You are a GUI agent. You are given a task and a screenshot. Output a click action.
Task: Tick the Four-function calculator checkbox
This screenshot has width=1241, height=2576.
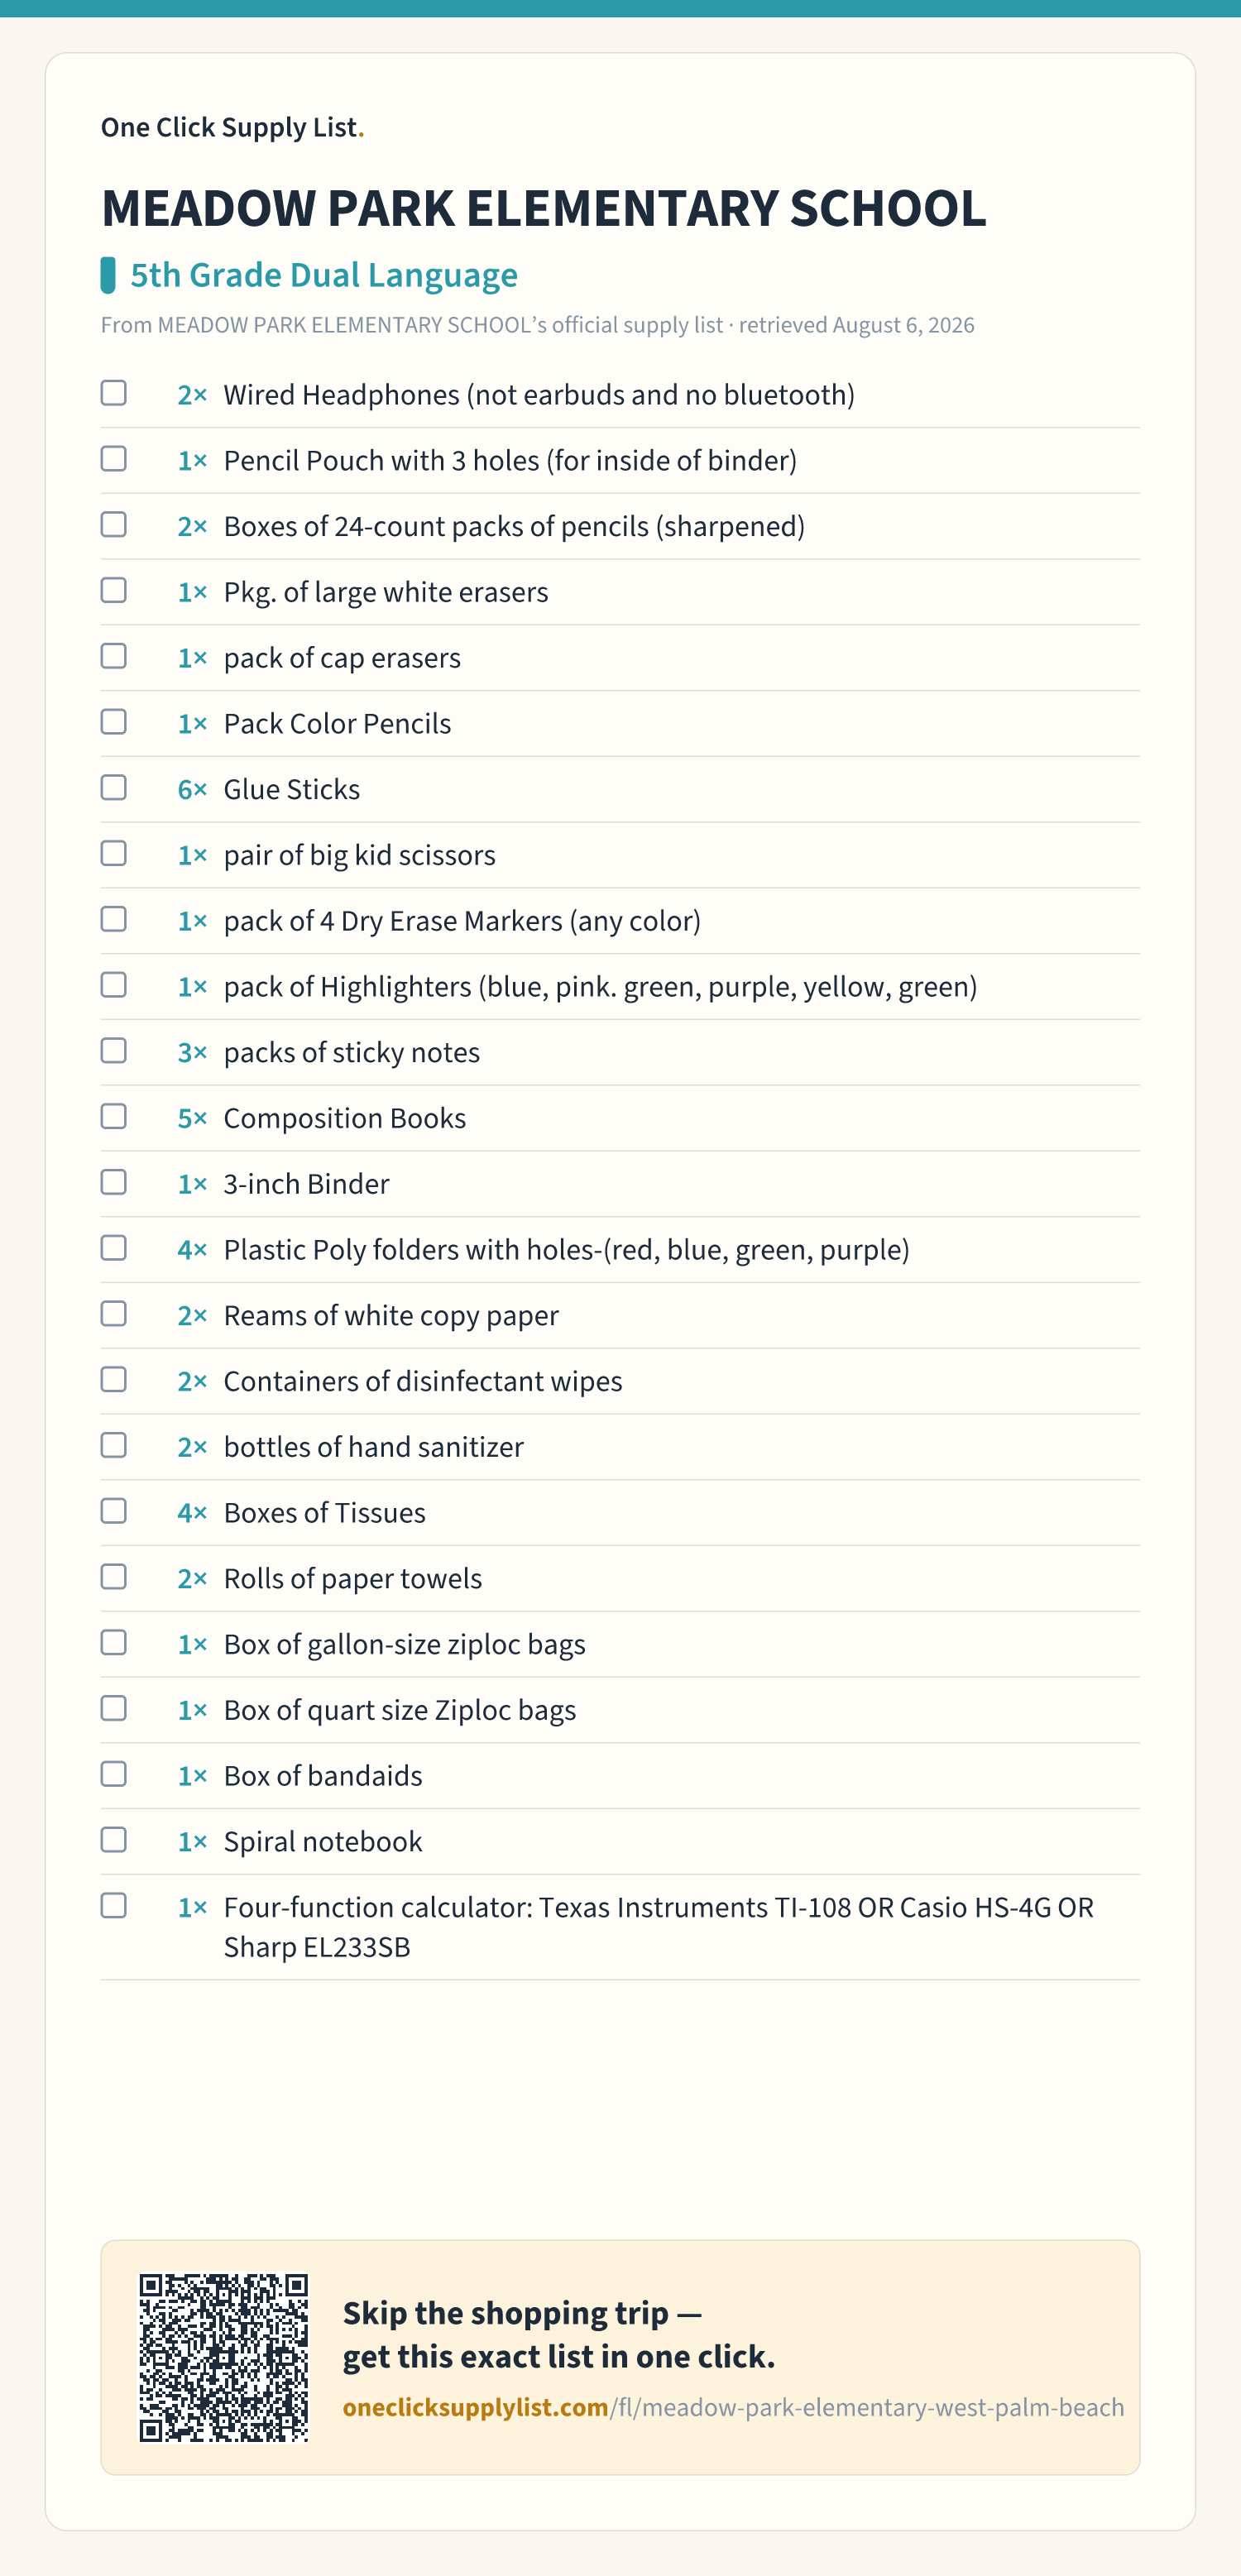tap(114, 1906)
